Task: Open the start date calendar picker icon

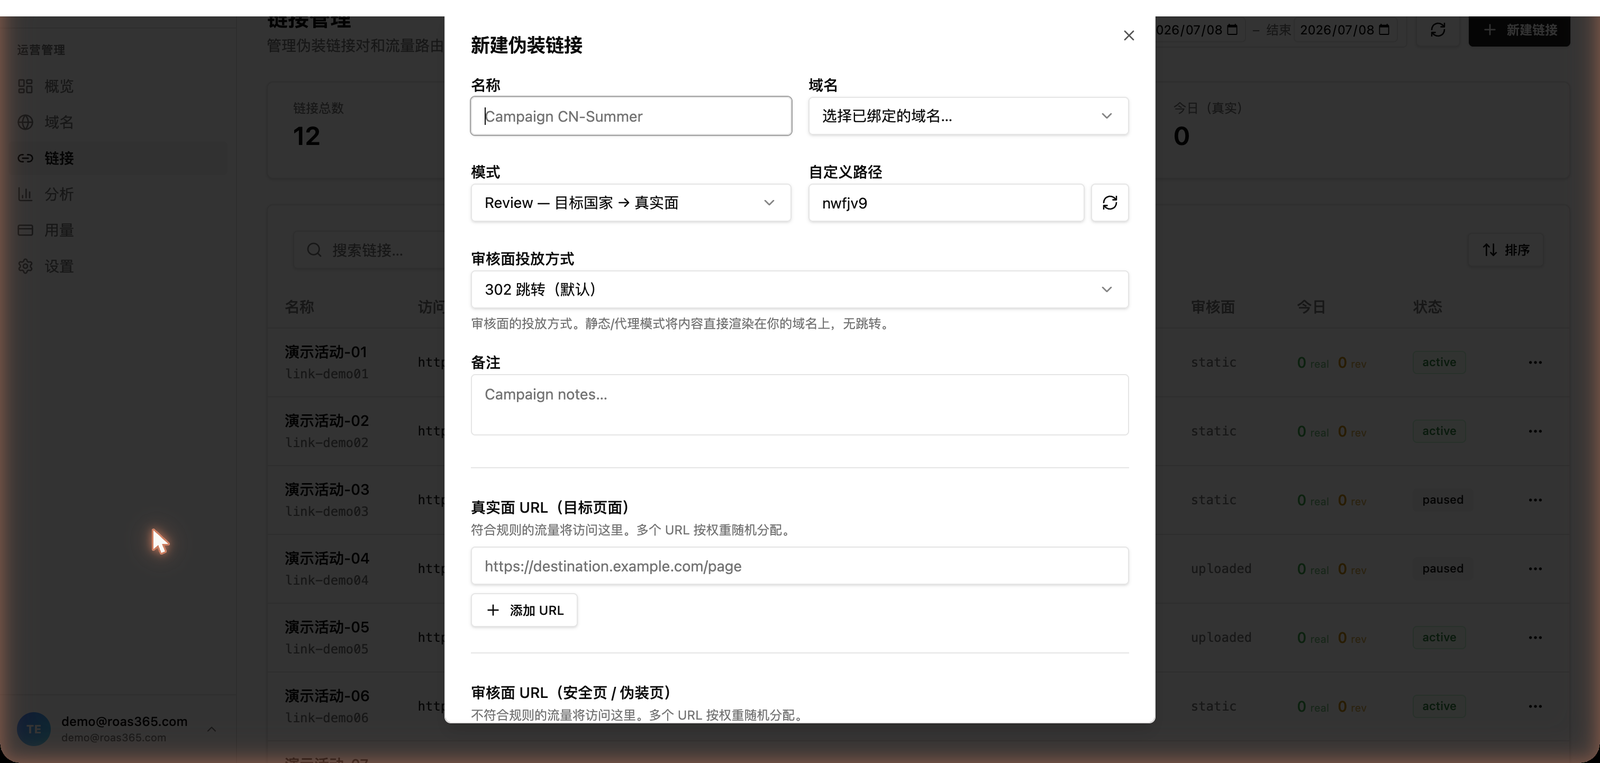Action: click(x=1232, y=30)
